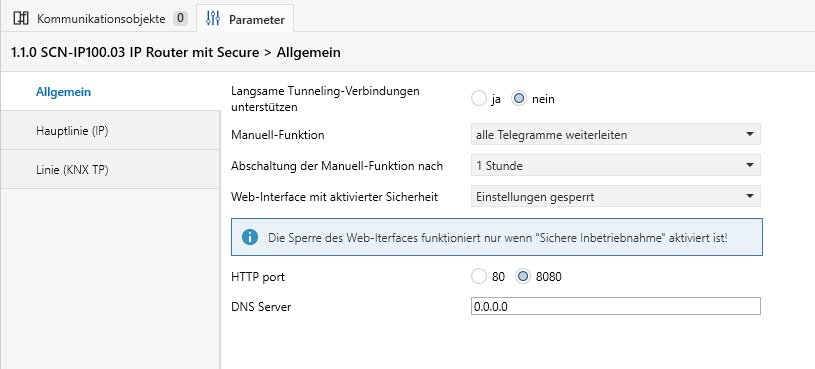Click the Web-Interface lock info message box
The image size is (815, 369).
497,238
